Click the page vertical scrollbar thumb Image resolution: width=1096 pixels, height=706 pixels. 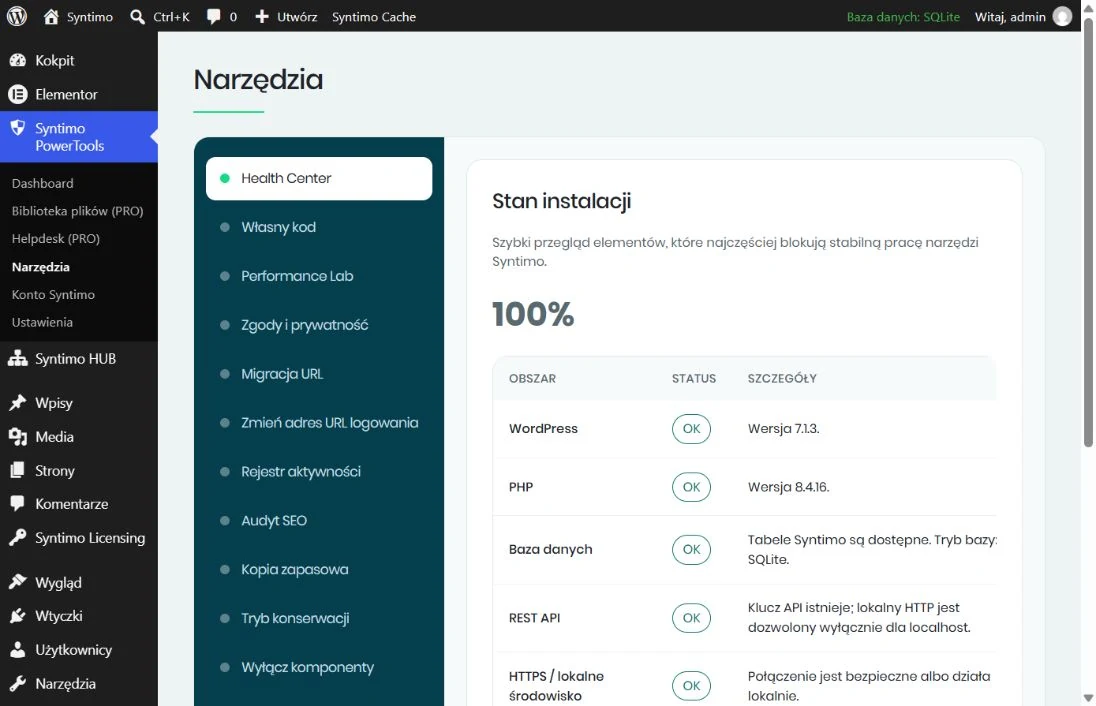1088,232
